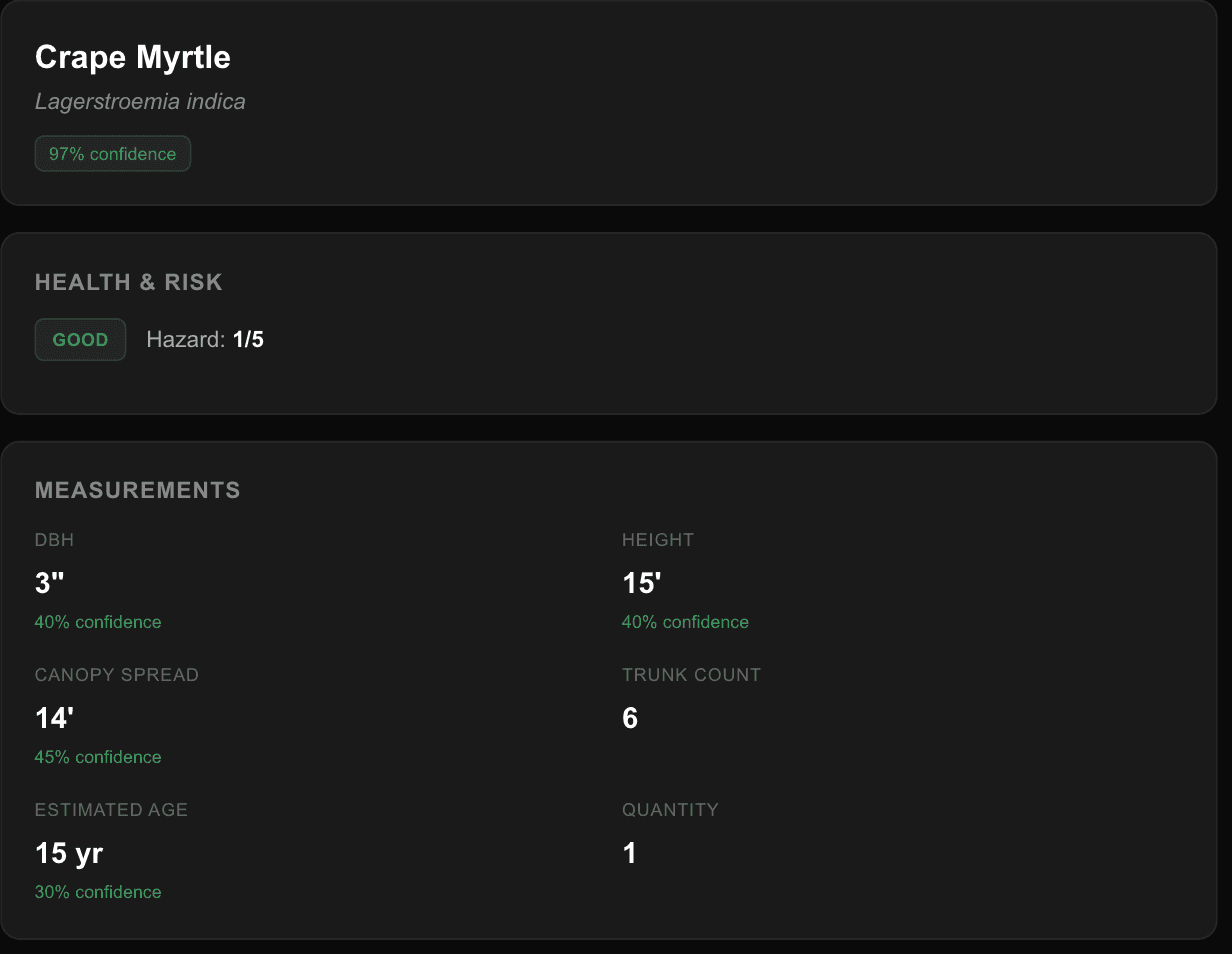Select the 15 yr estimated age value

(x=69, y=853)
